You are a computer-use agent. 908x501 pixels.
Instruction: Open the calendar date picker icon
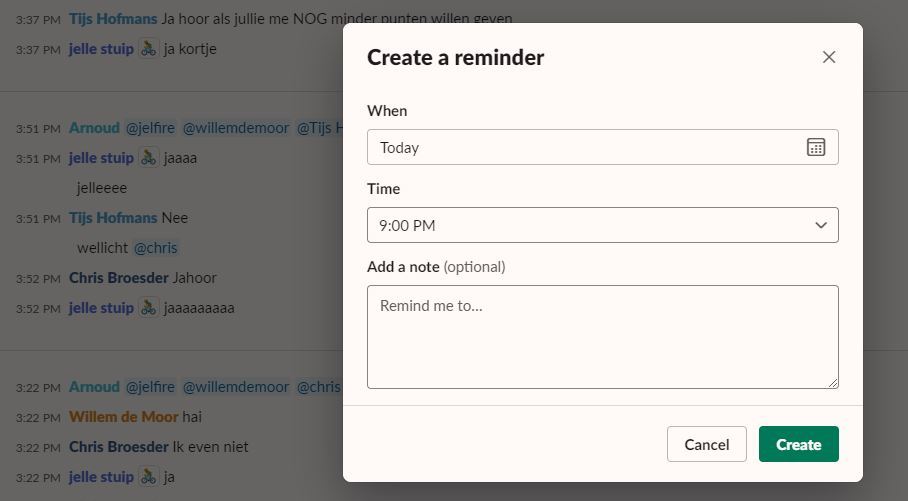click(x=816, y=147)
